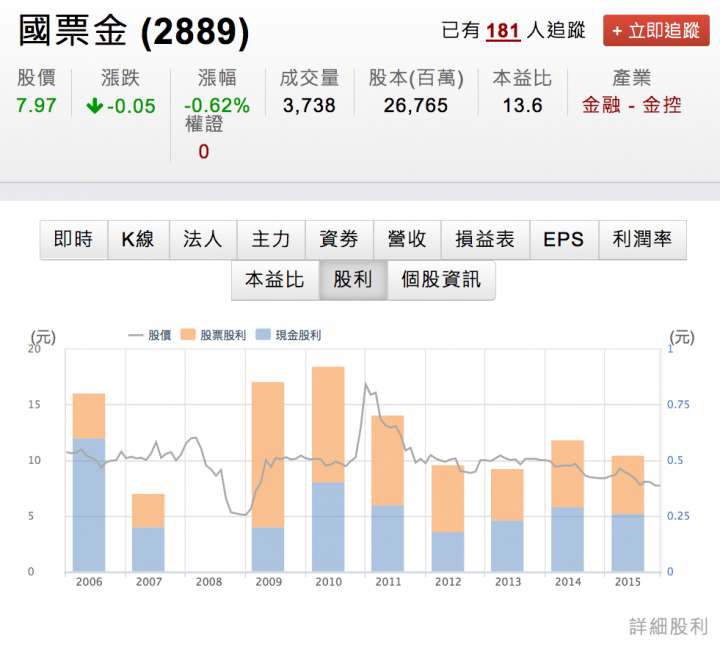Toggle the 股價 line legend item
This screenshot has width=720, height=645.
click(150, 335)
